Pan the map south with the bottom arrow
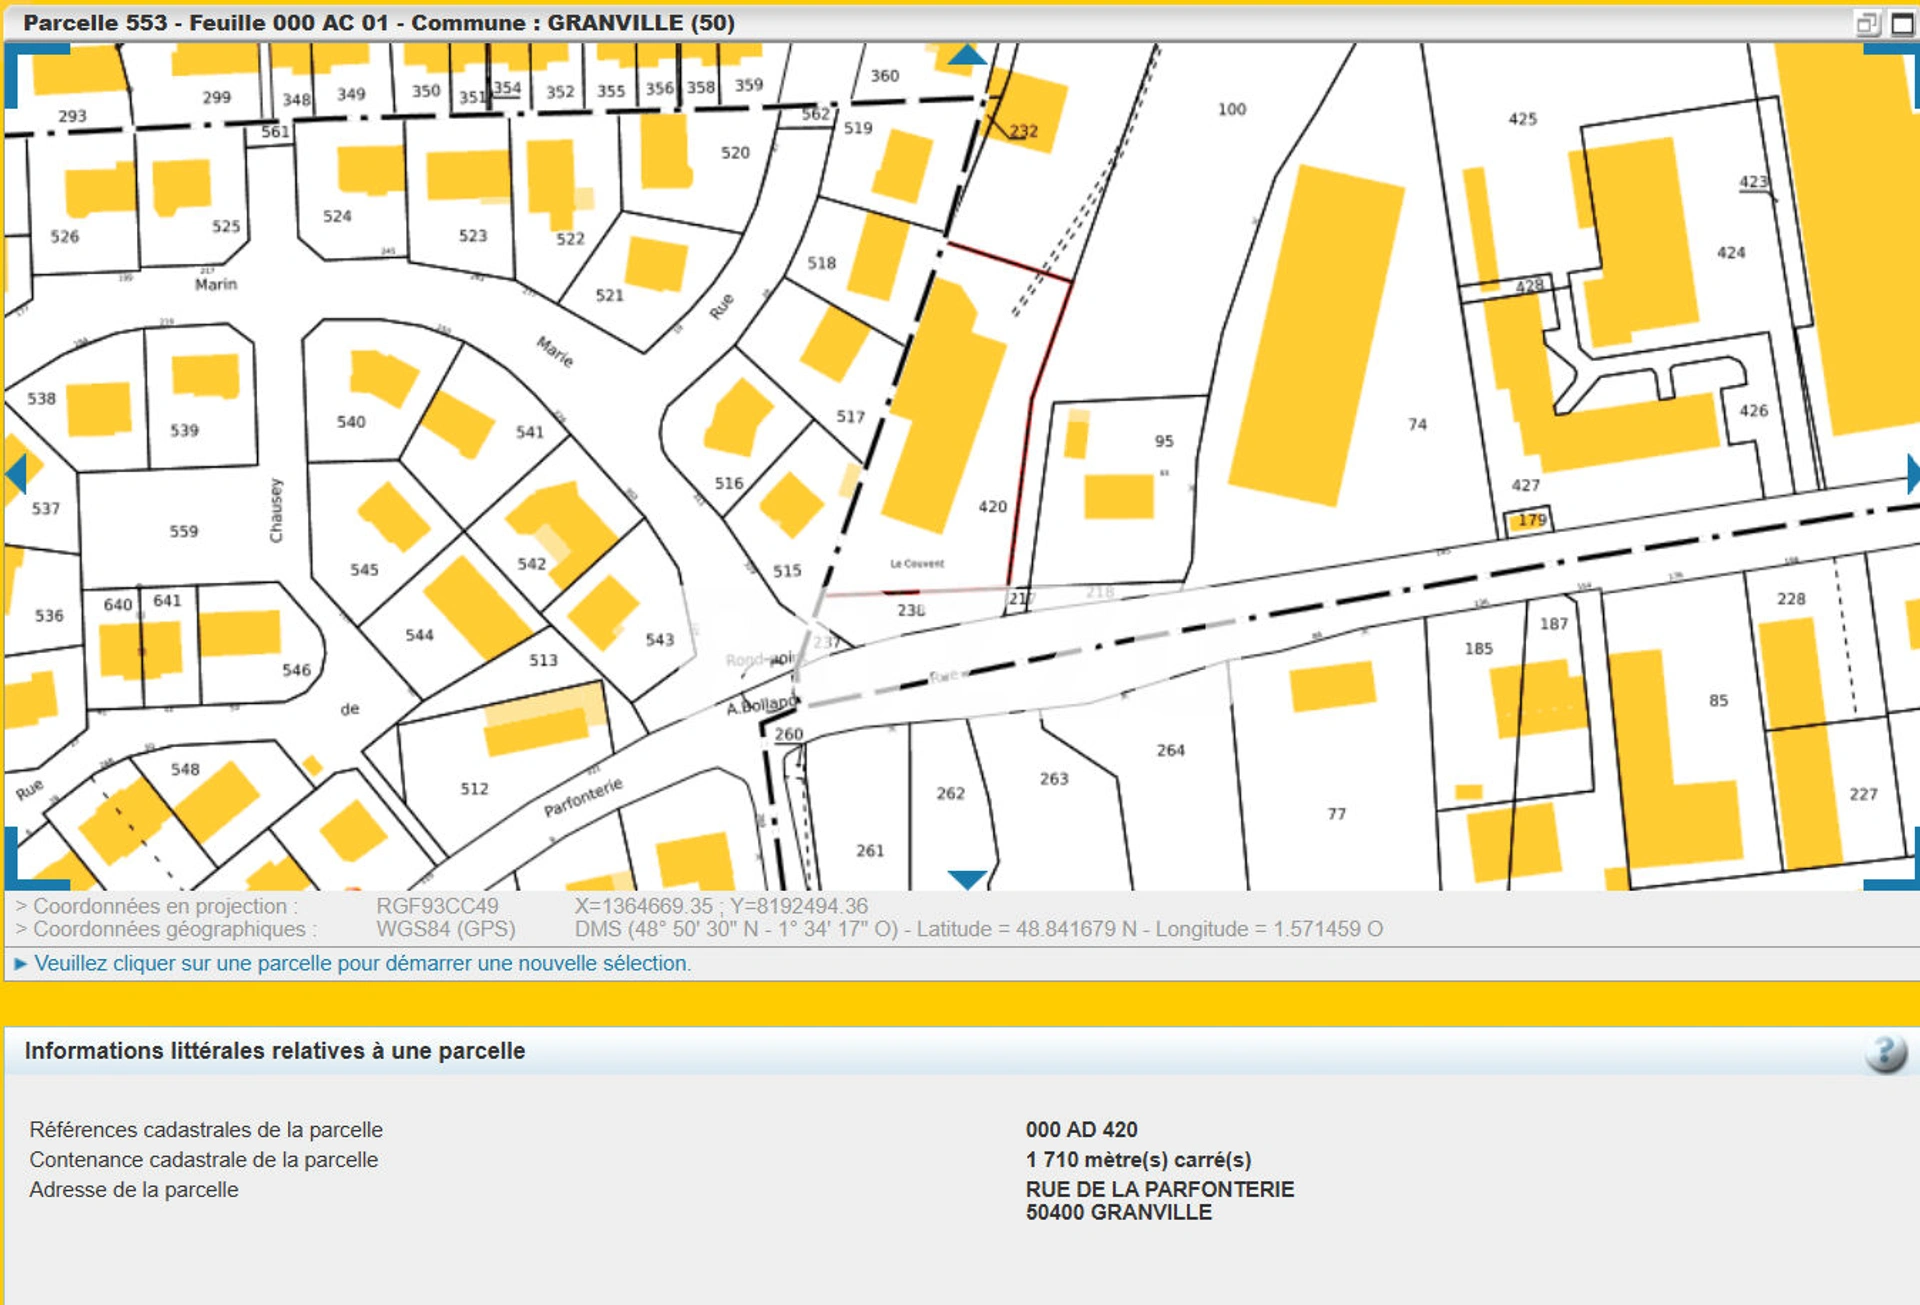 (x=966, y=879)
